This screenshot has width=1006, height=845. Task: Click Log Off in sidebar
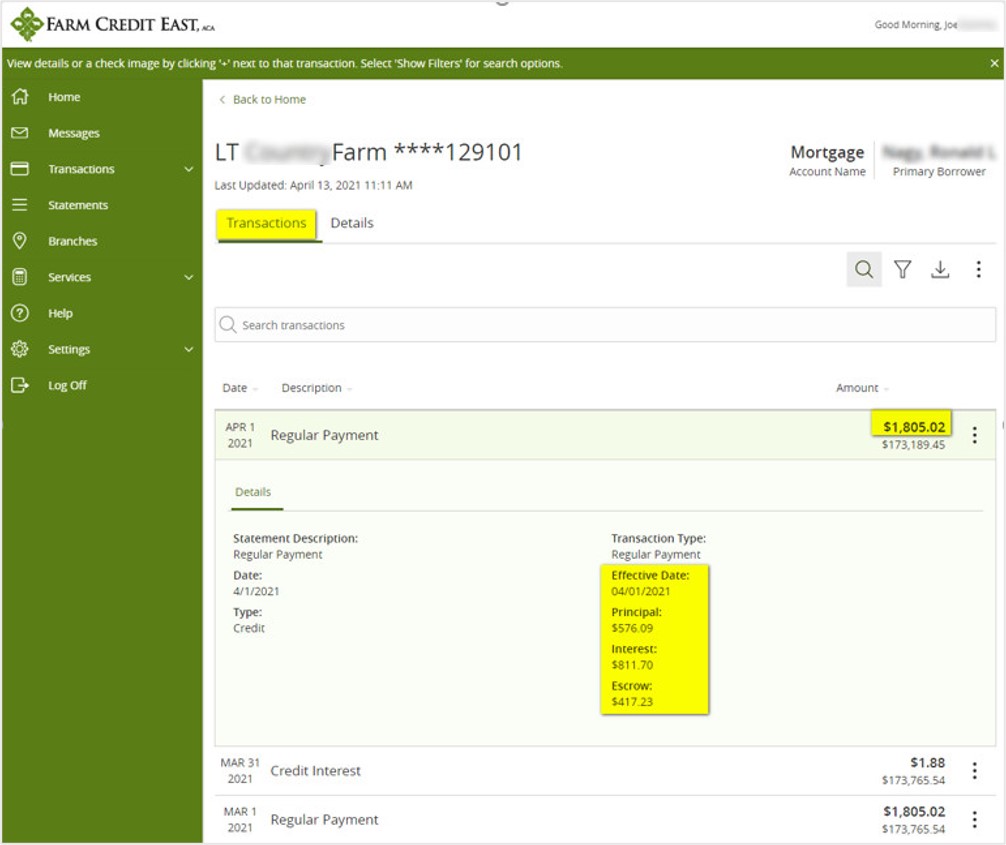point(67,385)
